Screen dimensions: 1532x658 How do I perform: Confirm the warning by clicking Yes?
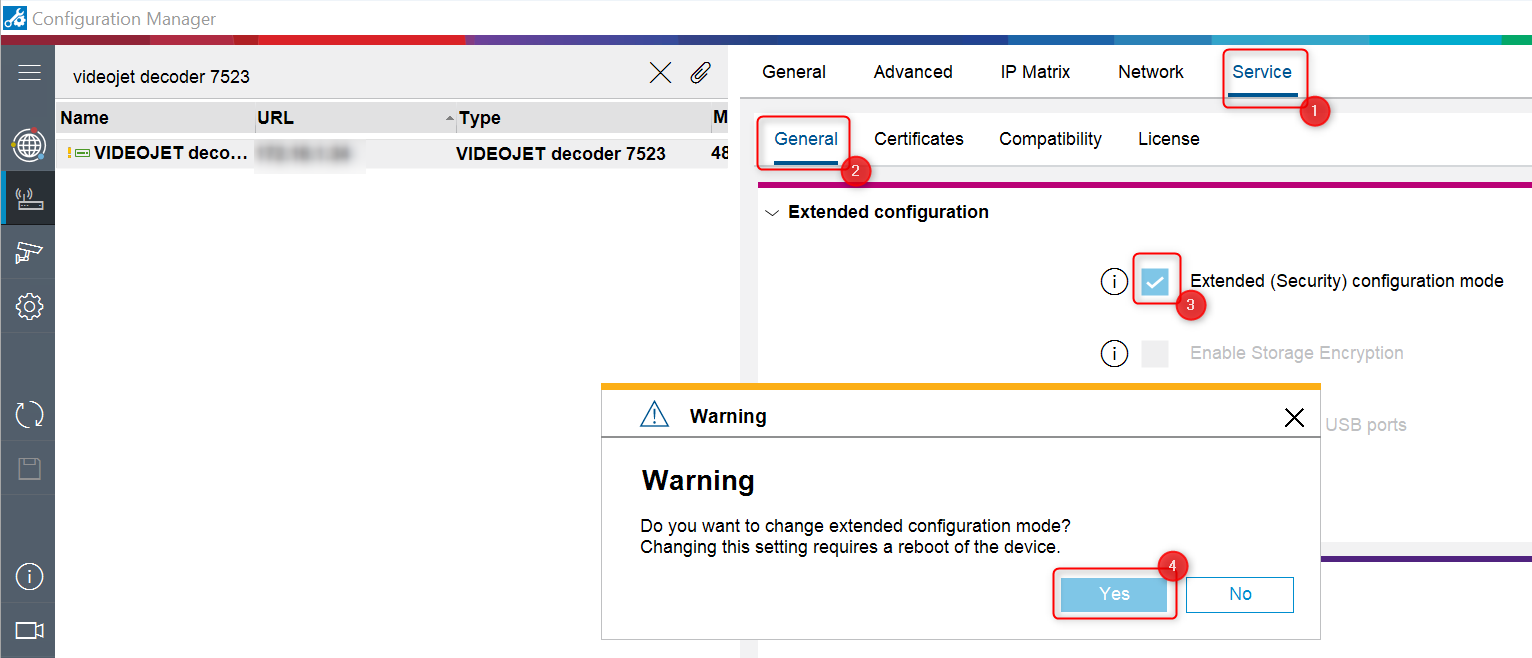[x=1113, y=593]
